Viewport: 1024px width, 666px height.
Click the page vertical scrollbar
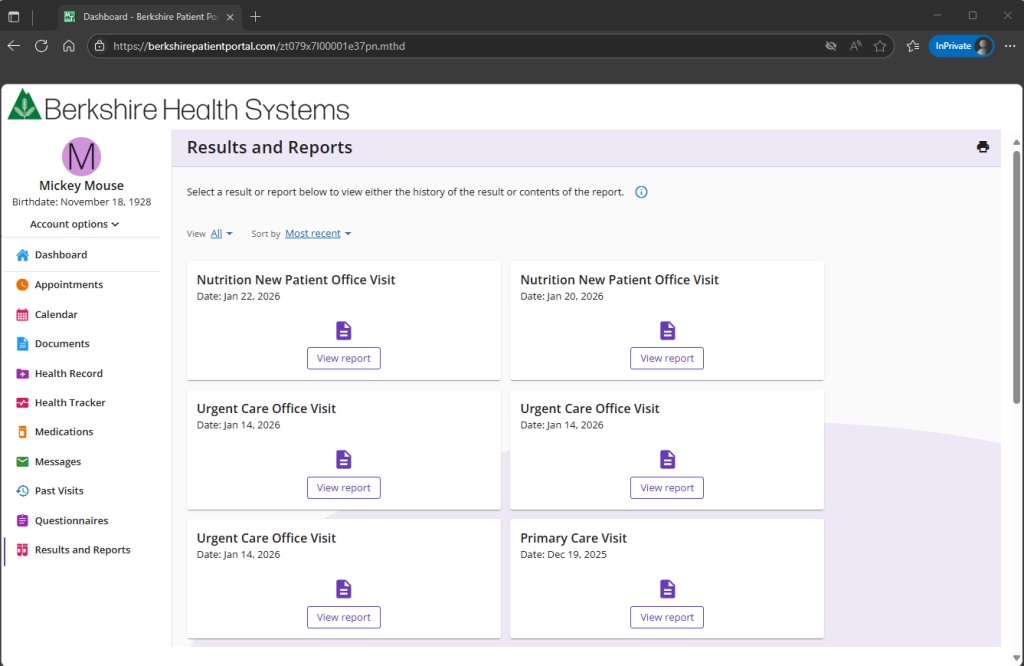pos(1016,280)
